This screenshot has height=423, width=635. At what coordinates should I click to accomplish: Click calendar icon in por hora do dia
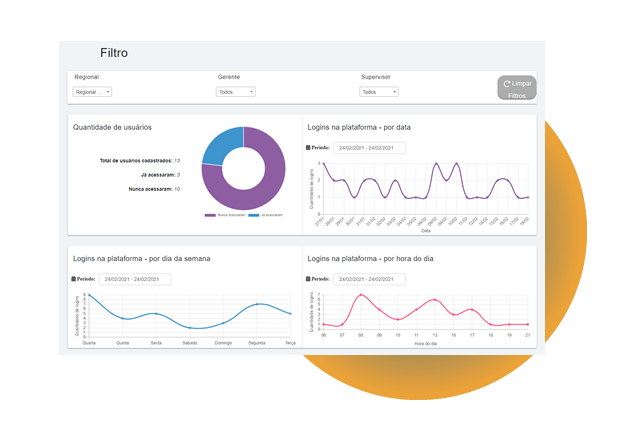(x=308, y=279)
